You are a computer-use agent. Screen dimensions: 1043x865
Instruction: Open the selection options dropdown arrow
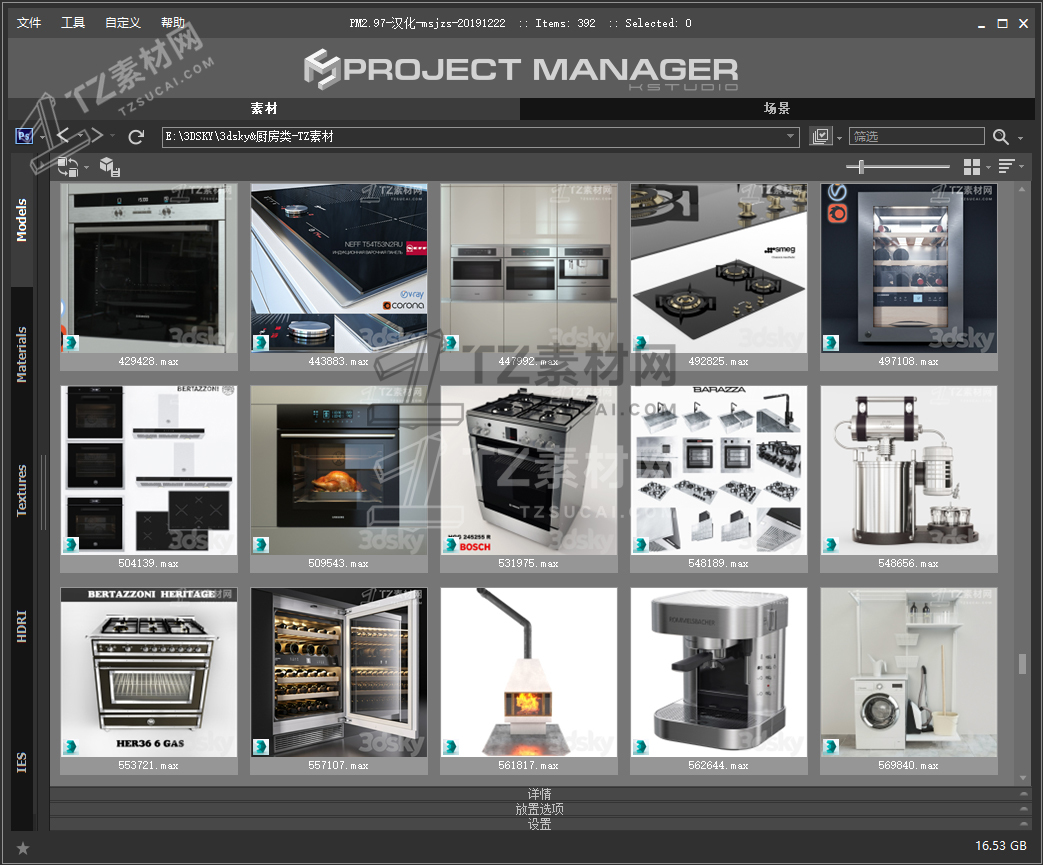839,138
